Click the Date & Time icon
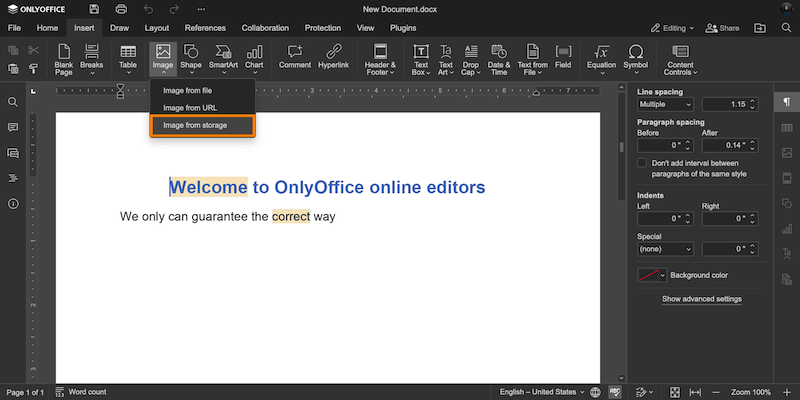Screen dimensions: 800x400 (x=500, y=52)
